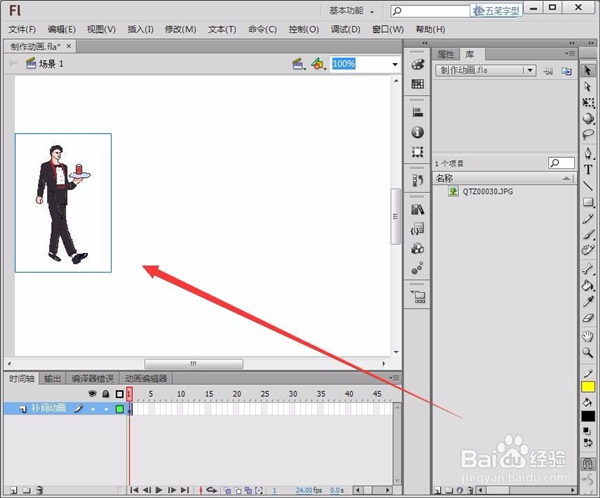Select the Subselection tool
Viewport: 600px width, 498px height.
(x=588, y=87)
